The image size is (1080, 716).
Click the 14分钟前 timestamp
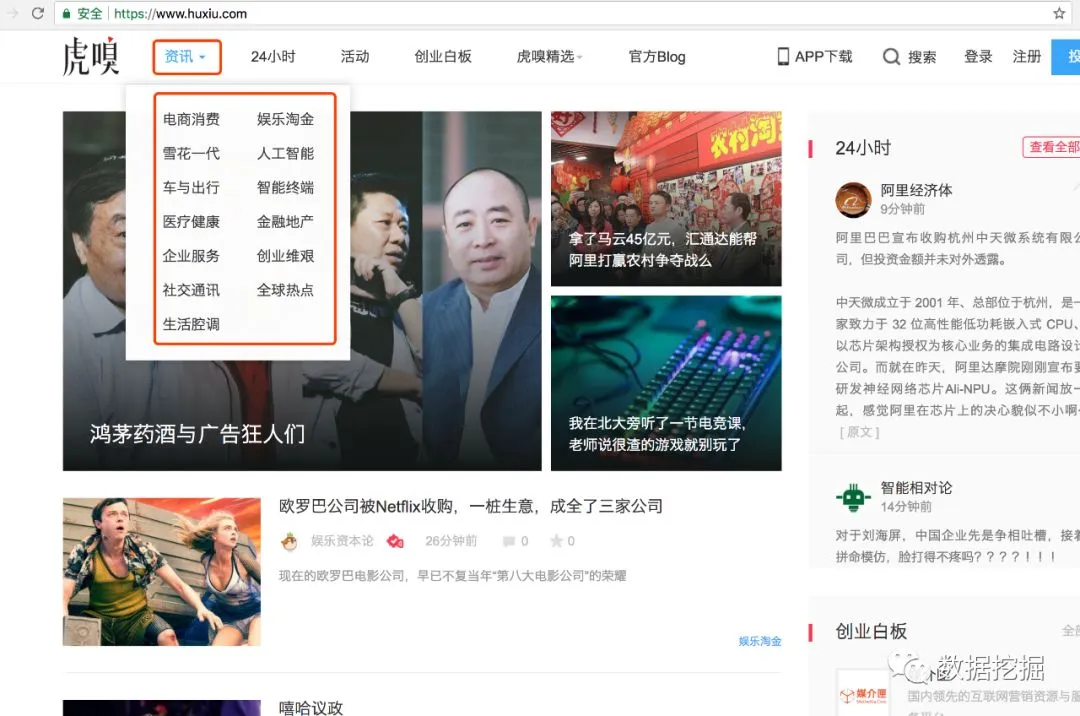(906, 507)
